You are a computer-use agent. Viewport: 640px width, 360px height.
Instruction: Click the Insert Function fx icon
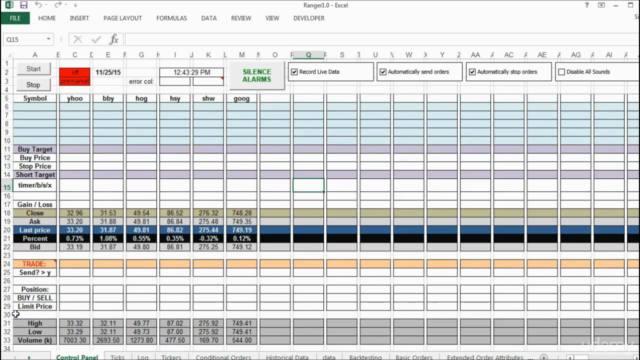114,39
